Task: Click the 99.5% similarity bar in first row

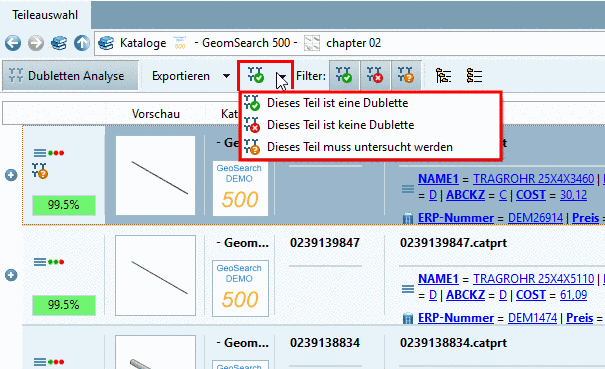Action: pos(64,205)
